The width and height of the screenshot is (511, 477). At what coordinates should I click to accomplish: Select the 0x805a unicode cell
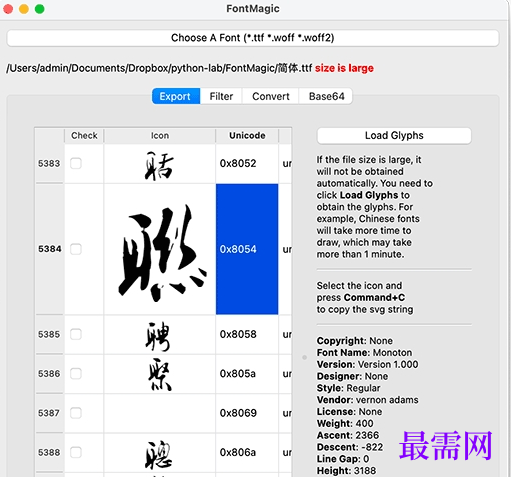pyautogui.click(x=247, y=374)
